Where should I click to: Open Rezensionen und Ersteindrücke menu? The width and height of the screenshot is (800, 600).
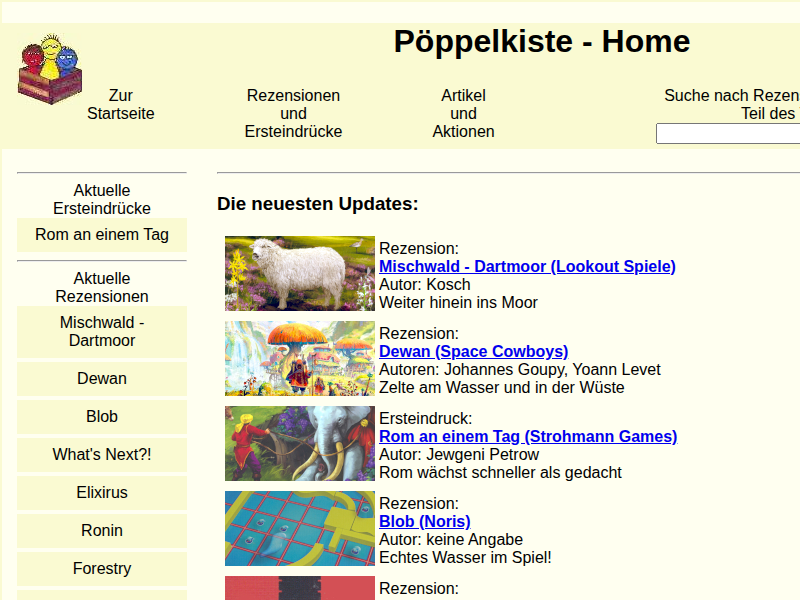click(x=293, y=114)
